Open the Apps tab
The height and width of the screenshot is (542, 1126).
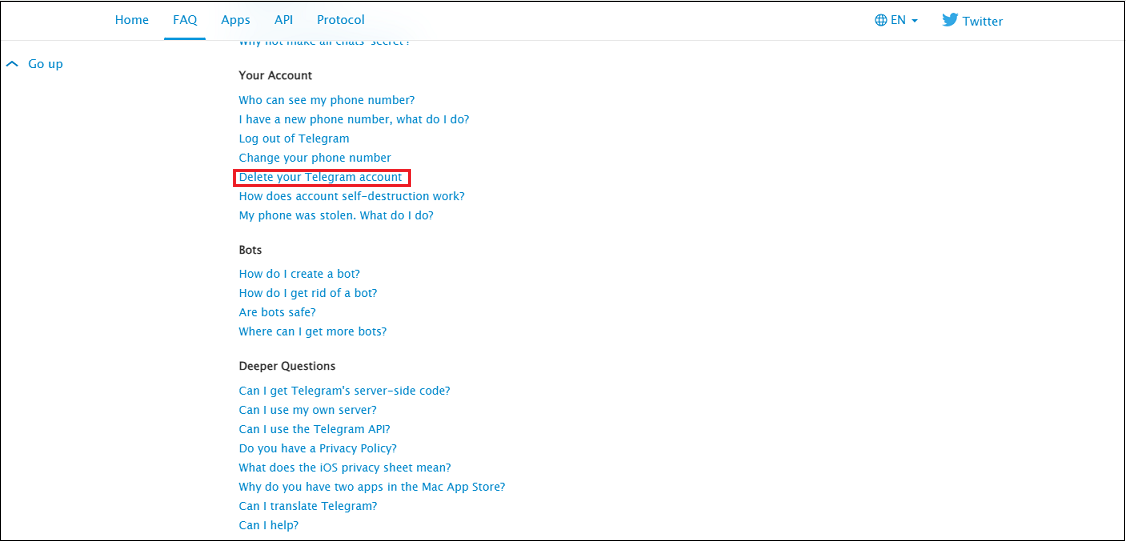[236, 20]
